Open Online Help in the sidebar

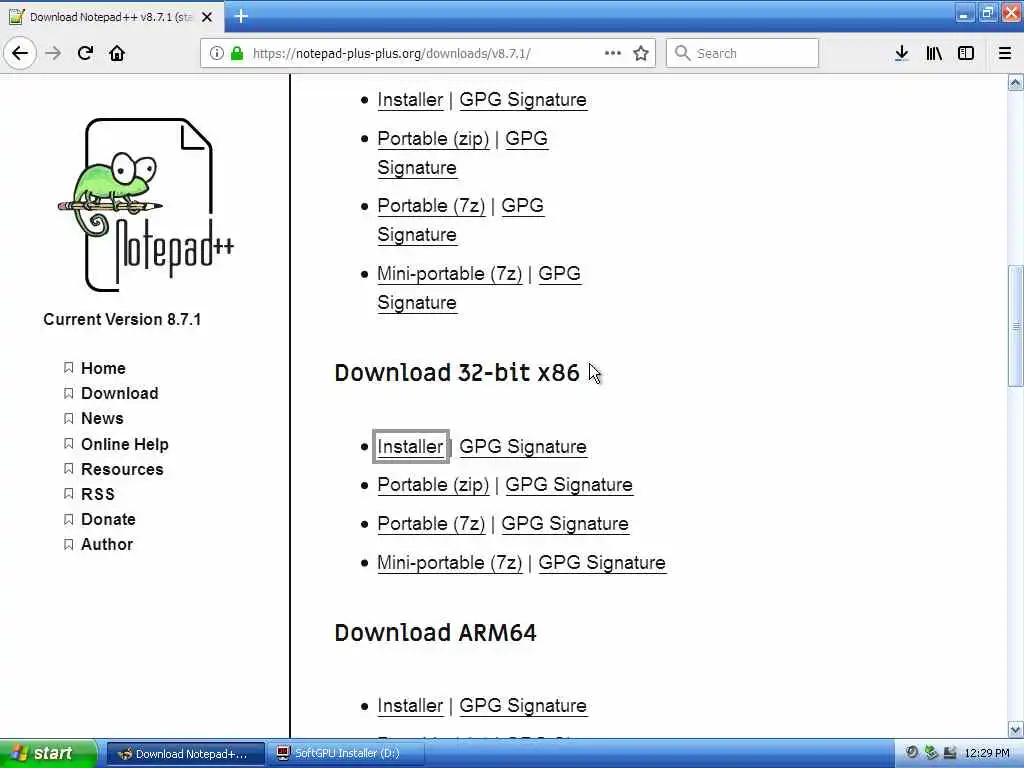(x=124, y=444)
